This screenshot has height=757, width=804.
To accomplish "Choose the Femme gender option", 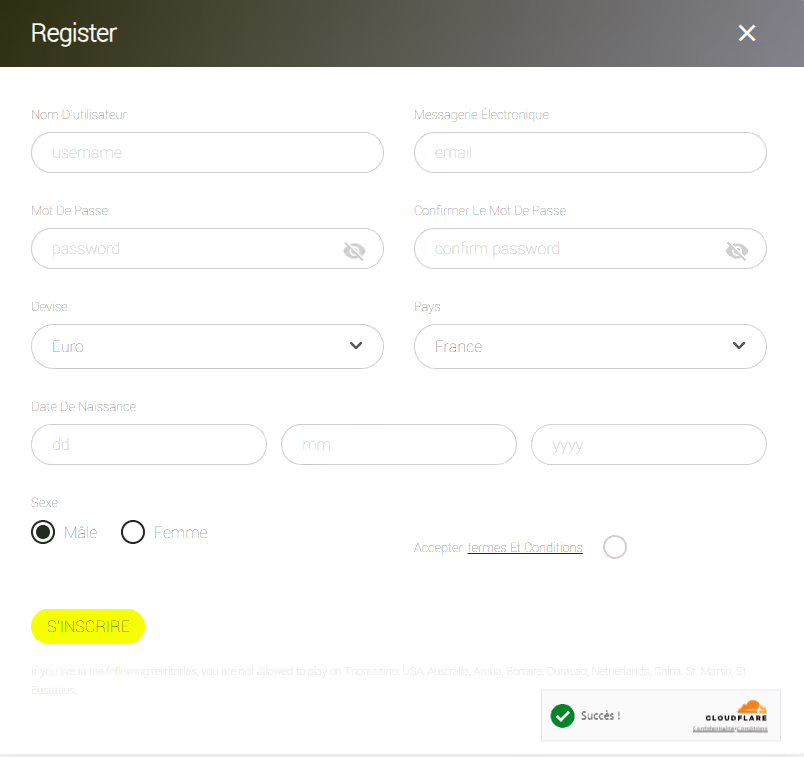I will pyautogui.click(x=133, y=532).
